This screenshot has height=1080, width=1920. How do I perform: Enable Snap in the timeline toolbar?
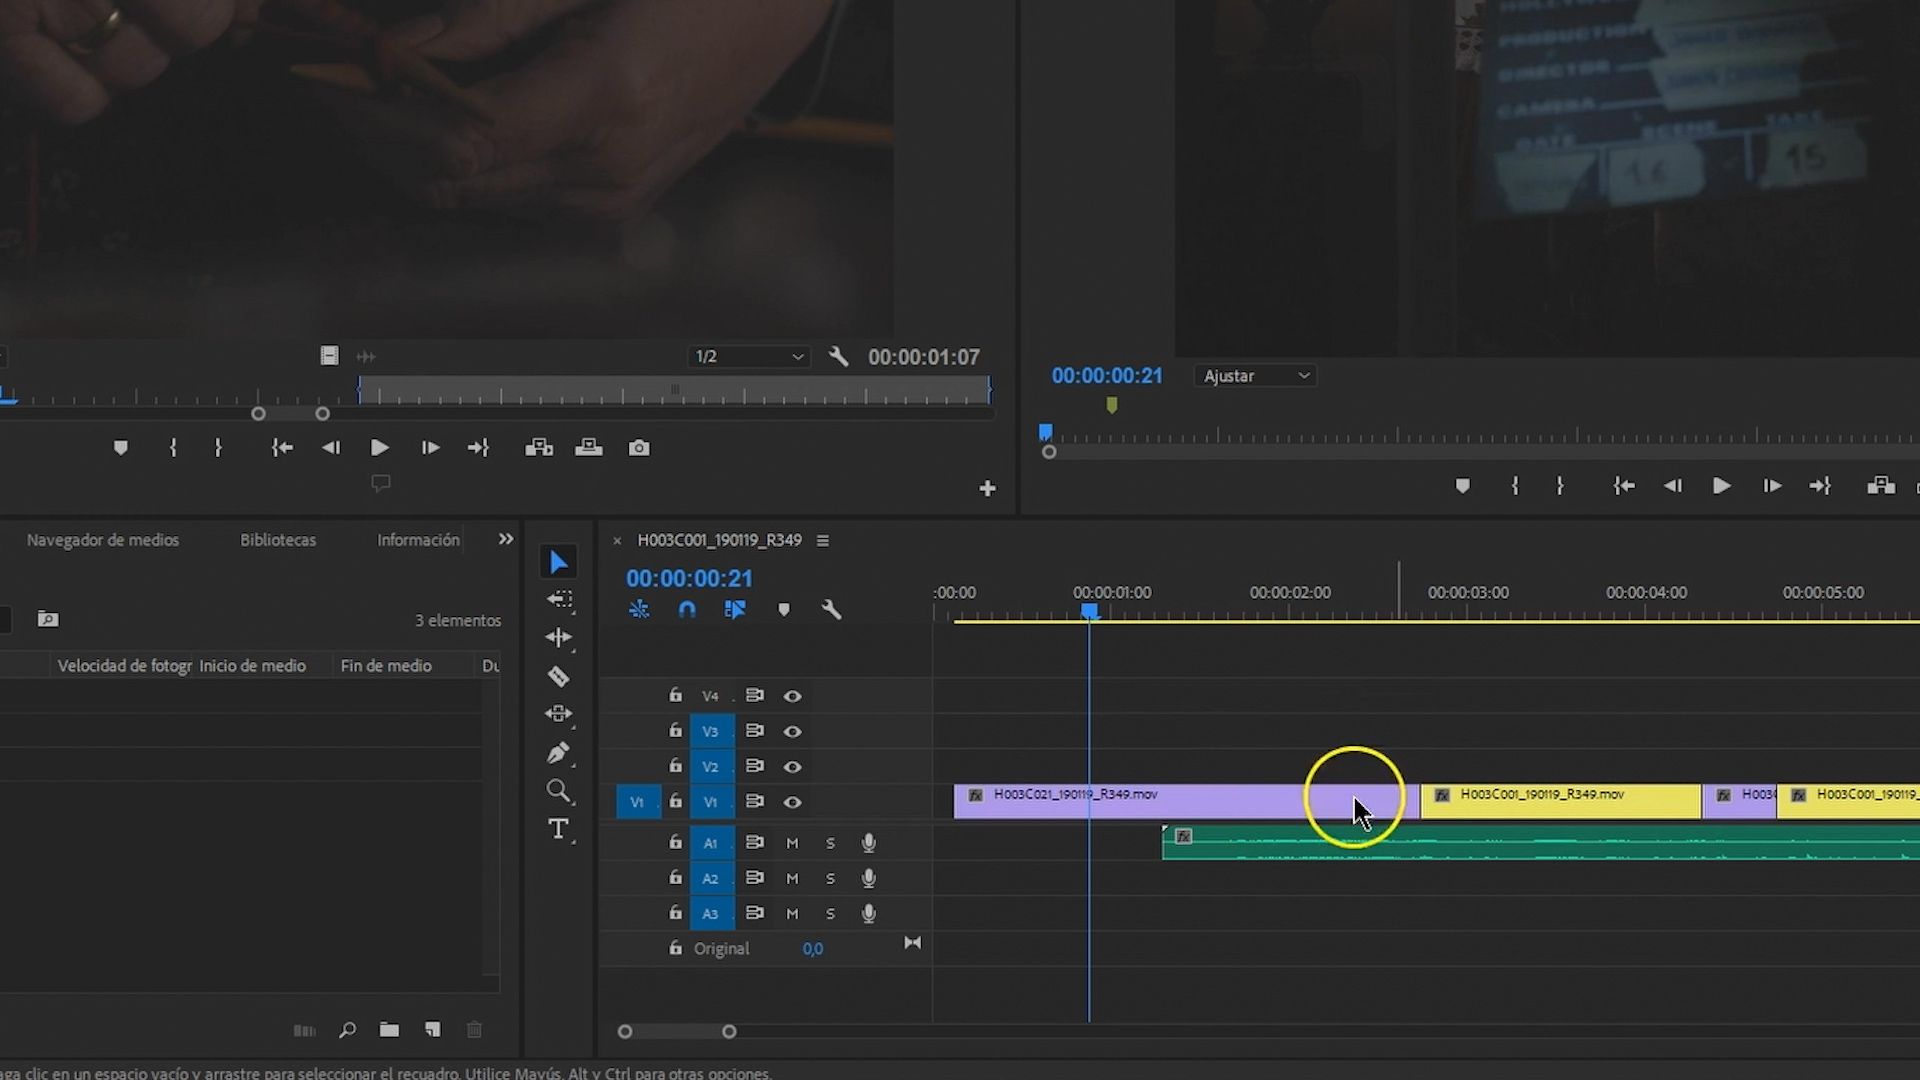688,609
